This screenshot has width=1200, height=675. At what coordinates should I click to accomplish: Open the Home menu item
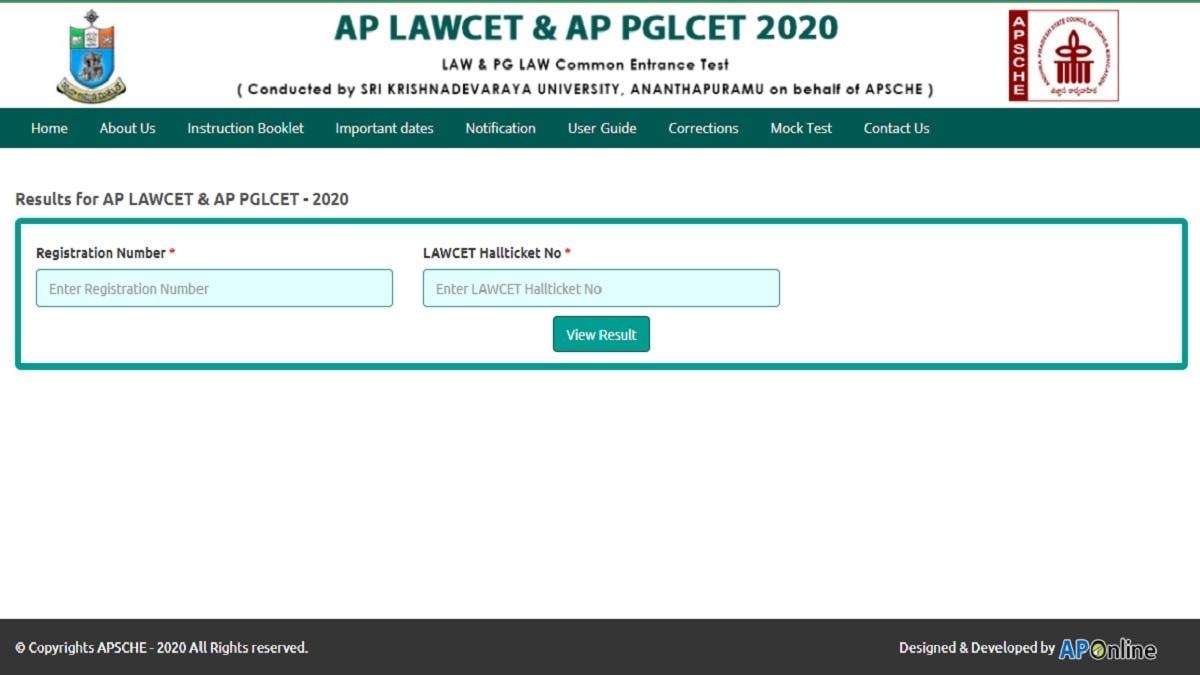[x=48, y=128]
